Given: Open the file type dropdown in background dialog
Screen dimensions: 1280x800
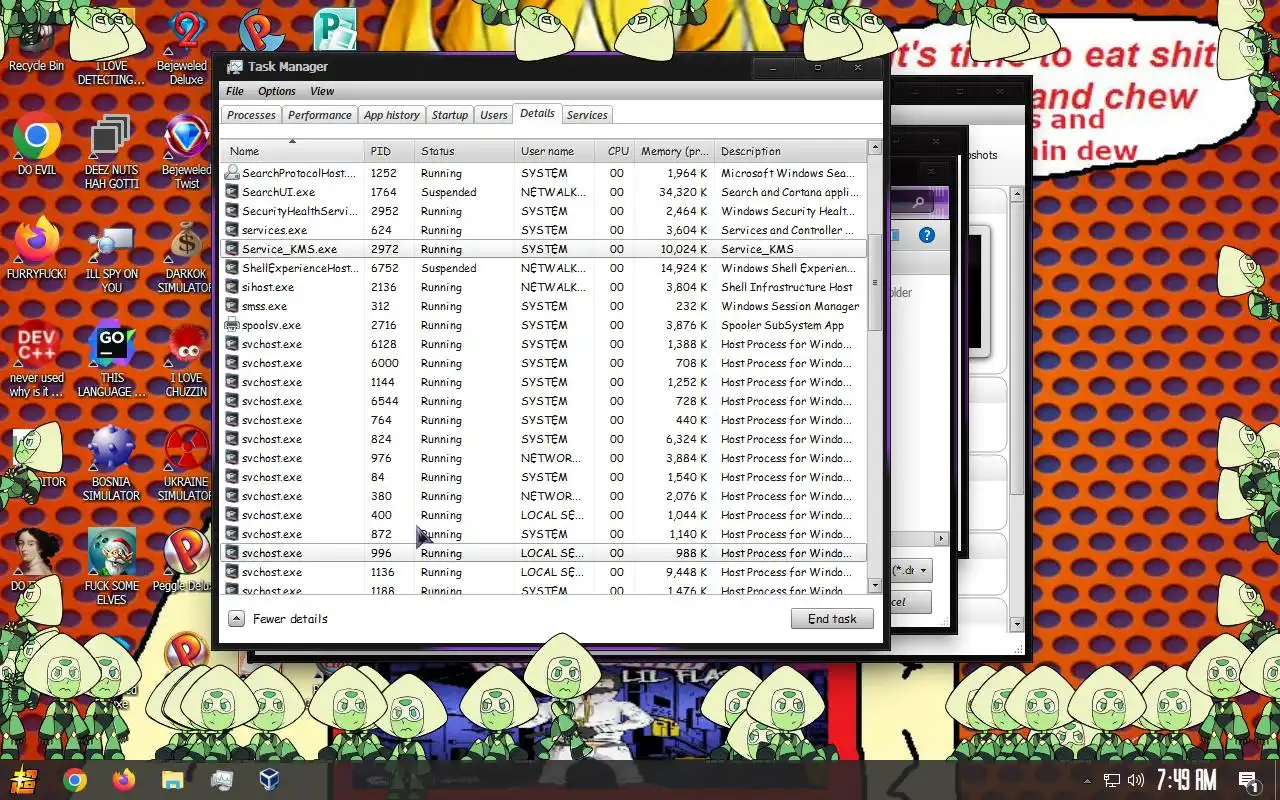Looking at the screenshot, I should pos(911,571).
